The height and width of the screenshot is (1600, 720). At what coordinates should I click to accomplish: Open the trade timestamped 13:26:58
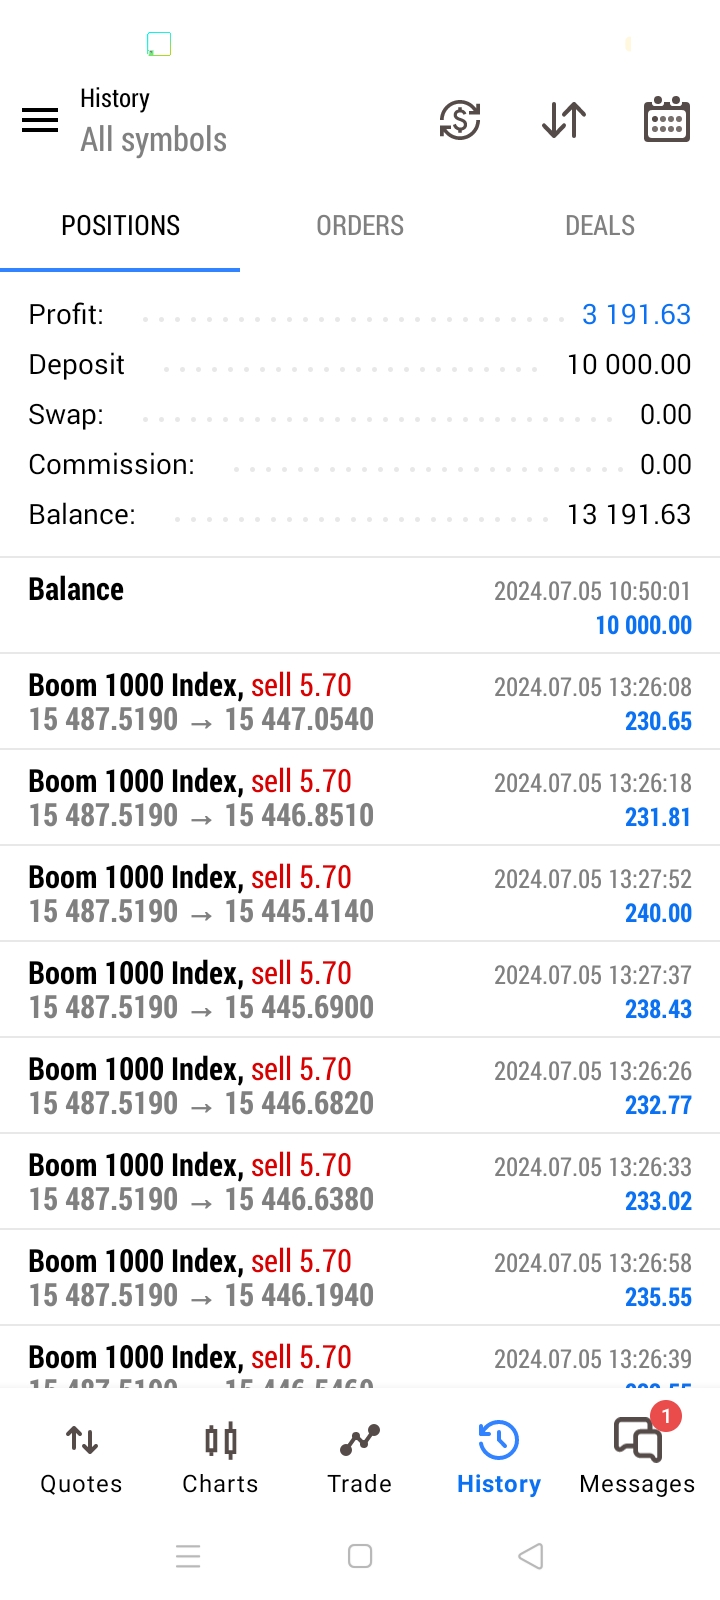(360, 1278)
